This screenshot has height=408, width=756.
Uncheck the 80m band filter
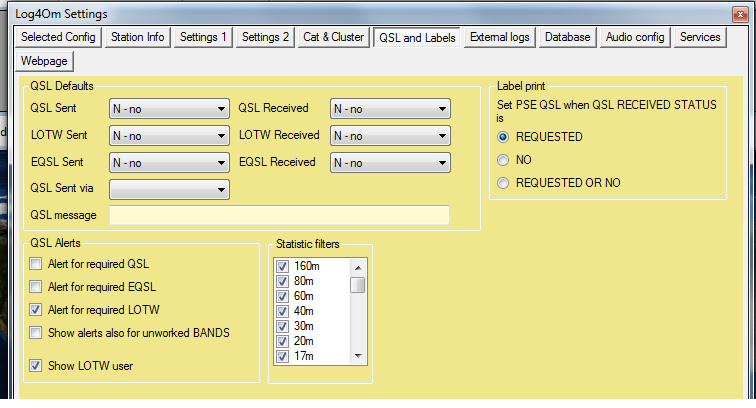283,281
